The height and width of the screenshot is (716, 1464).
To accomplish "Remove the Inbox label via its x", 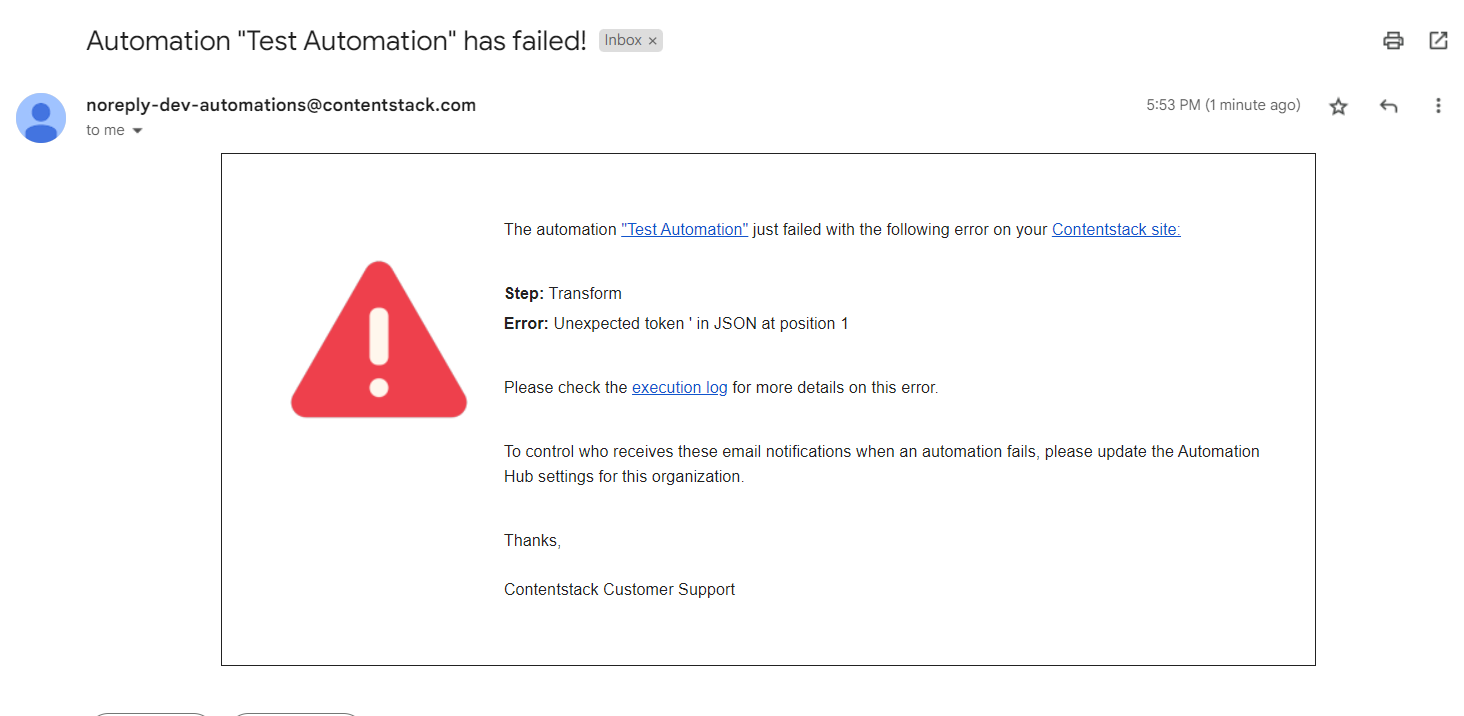I will pyautogui.click(x=653, y=40).
